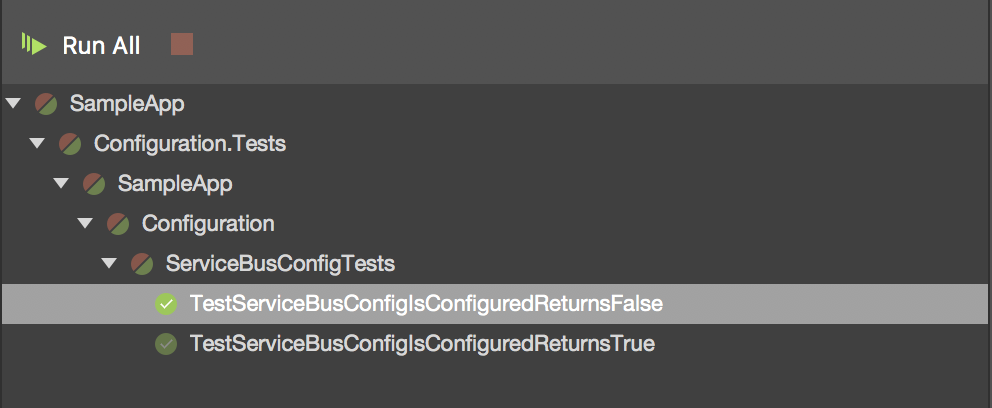Select the Configuration namespace label
This screenshot has height=408, width=992.
(208, 223)
